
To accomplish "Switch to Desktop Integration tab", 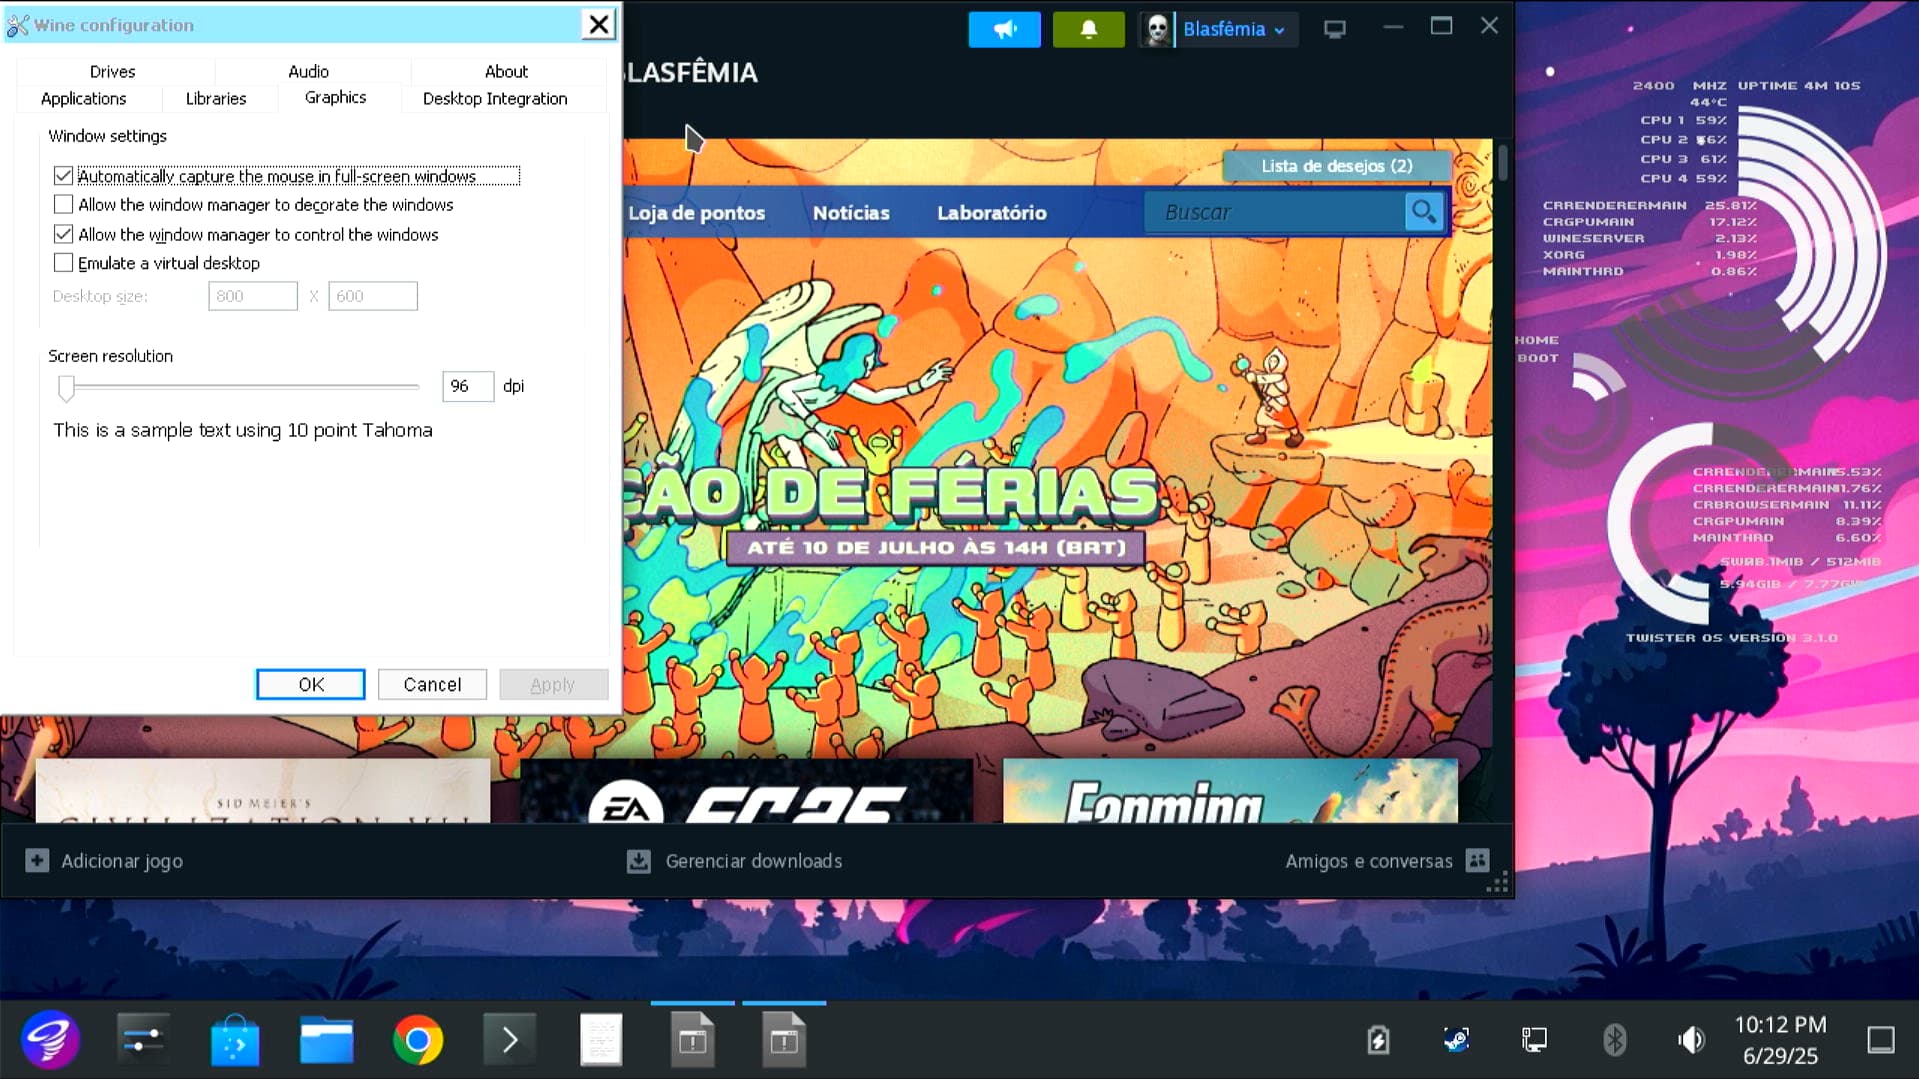I will pyautogui.click(x=495, y=98).
